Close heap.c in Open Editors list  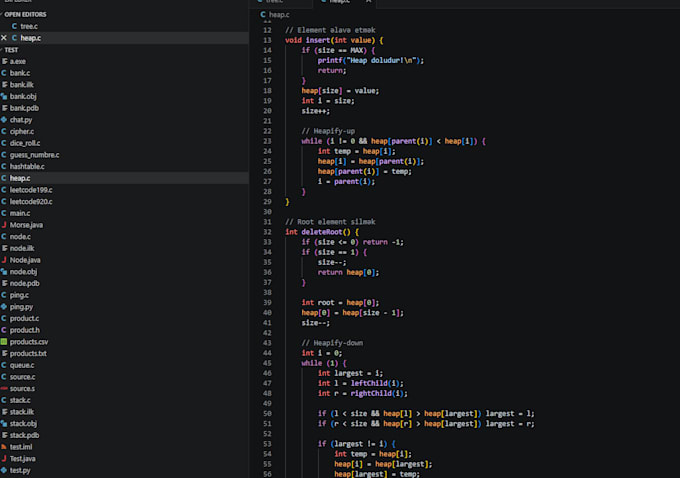(x=4, y=38)
